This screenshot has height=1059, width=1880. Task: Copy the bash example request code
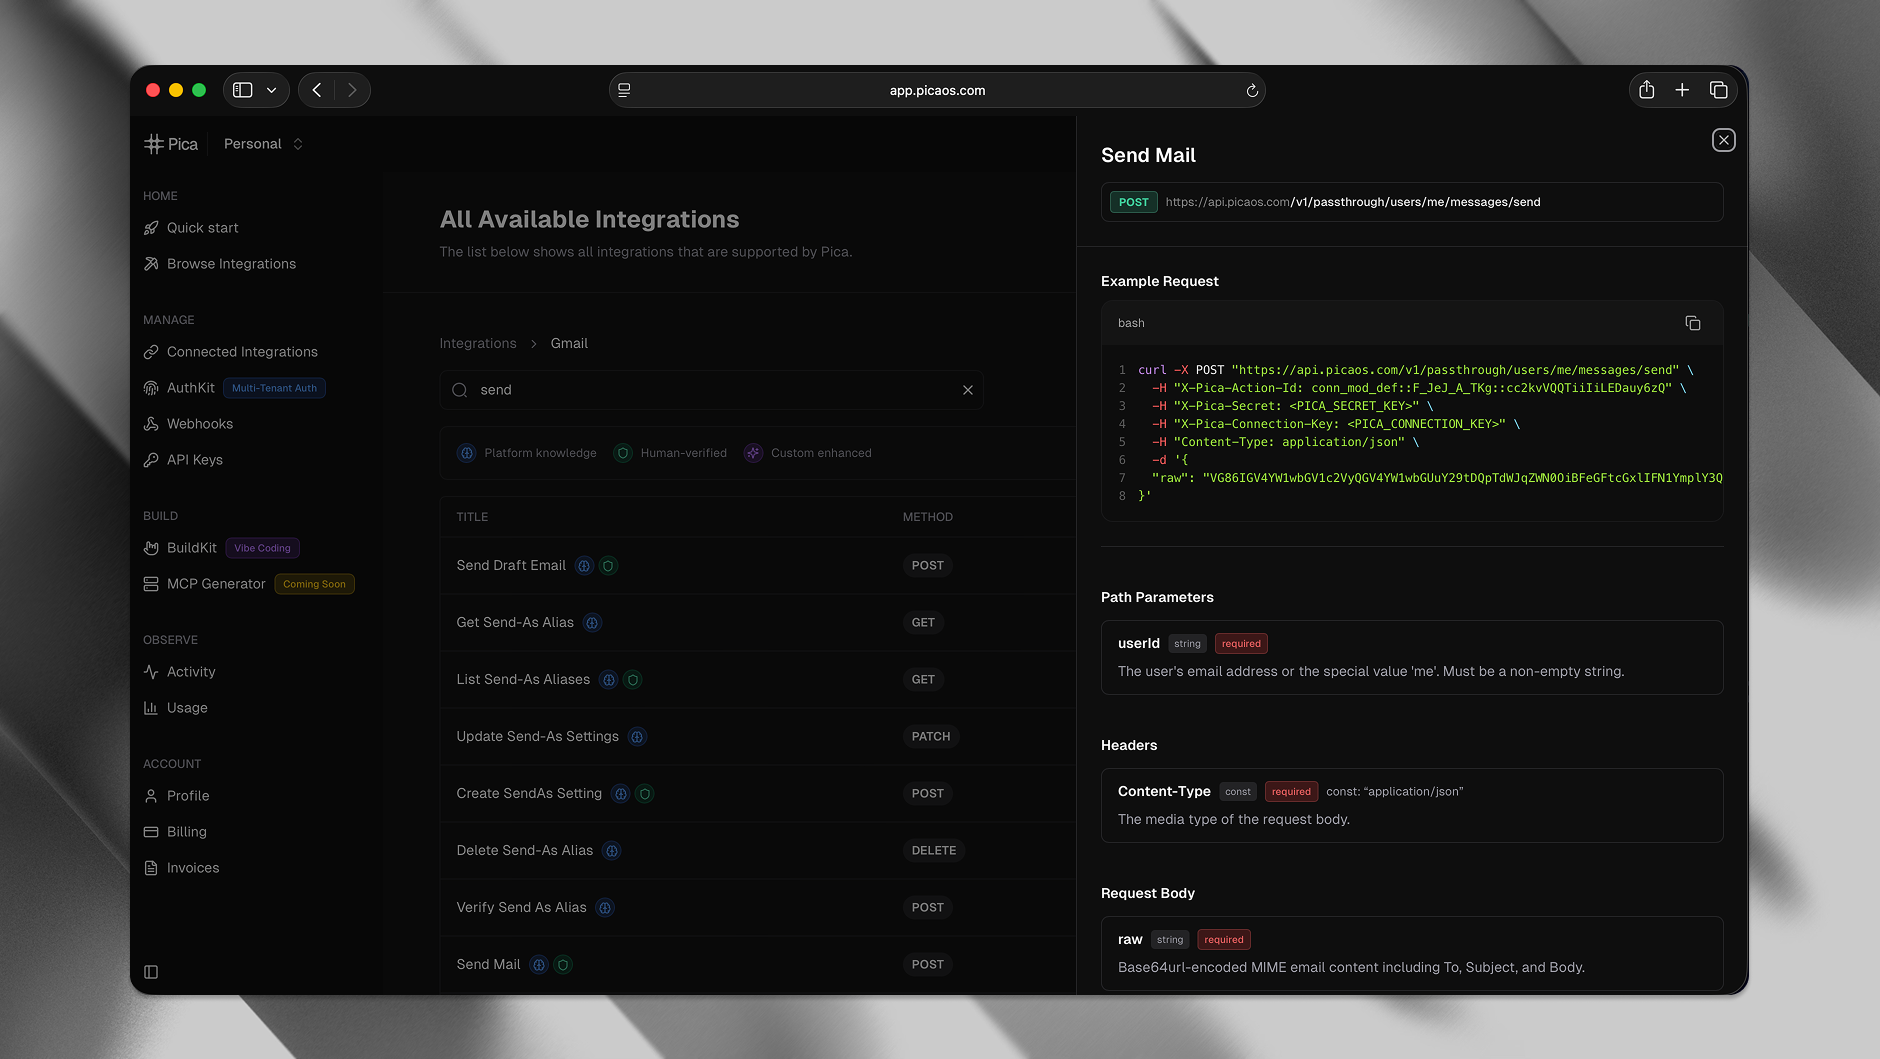click(1692, 323)
